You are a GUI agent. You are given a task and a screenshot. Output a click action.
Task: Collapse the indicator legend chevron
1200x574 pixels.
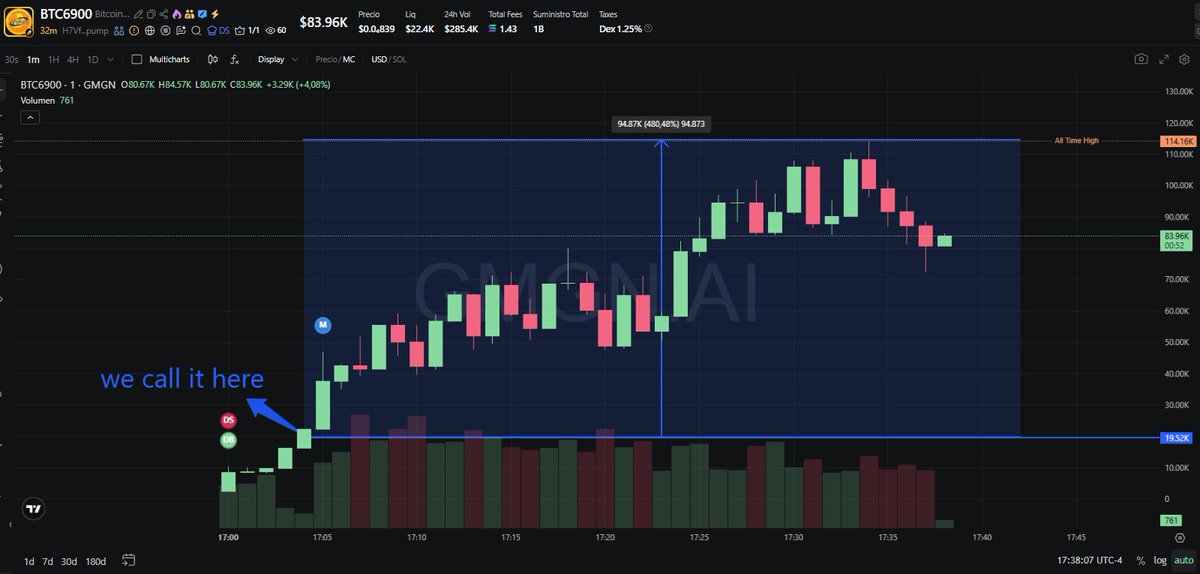pos(30,117)
